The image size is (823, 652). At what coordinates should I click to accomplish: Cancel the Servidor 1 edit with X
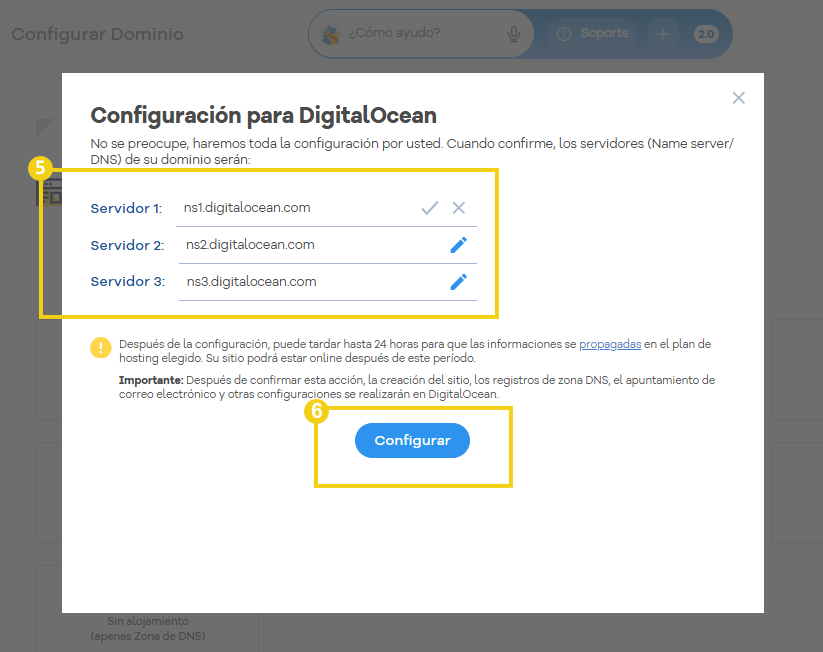459,208
